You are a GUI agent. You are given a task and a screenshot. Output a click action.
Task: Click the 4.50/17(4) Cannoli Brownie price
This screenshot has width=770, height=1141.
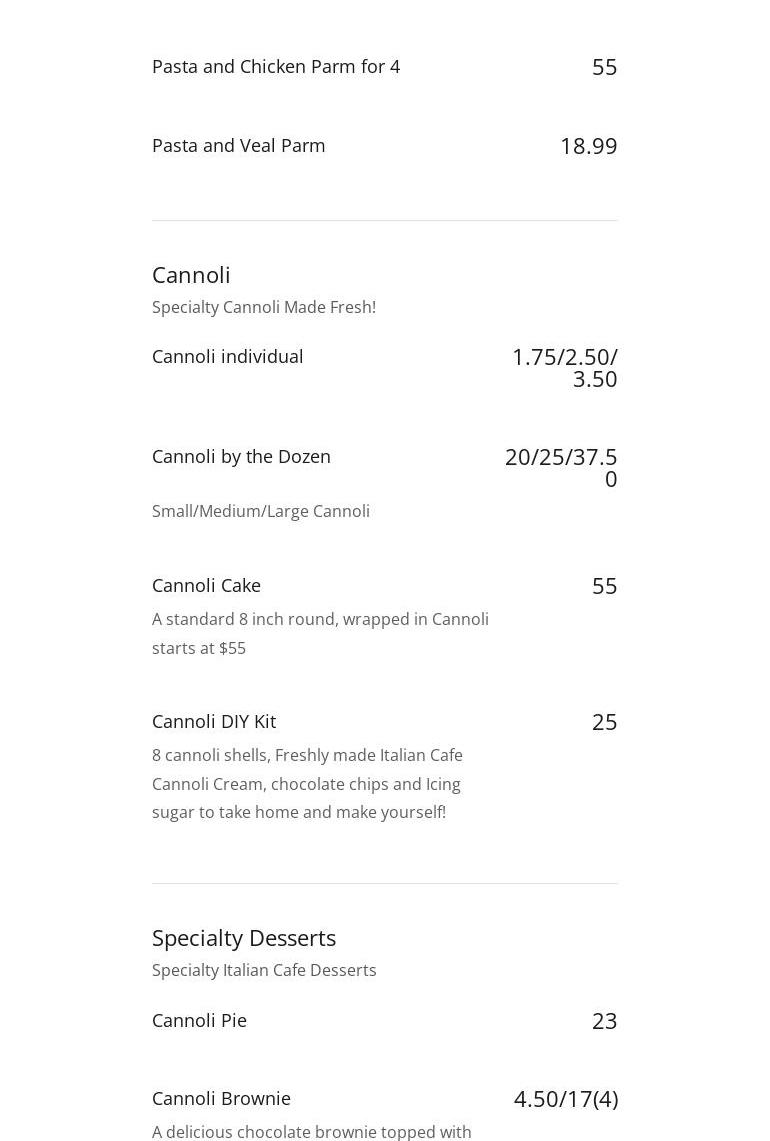565,1099
